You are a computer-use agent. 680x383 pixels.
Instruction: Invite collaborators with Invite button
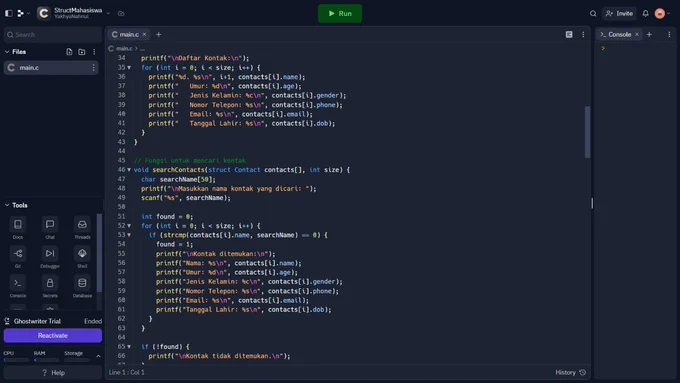pyautogui.click(x=619, y=13)
